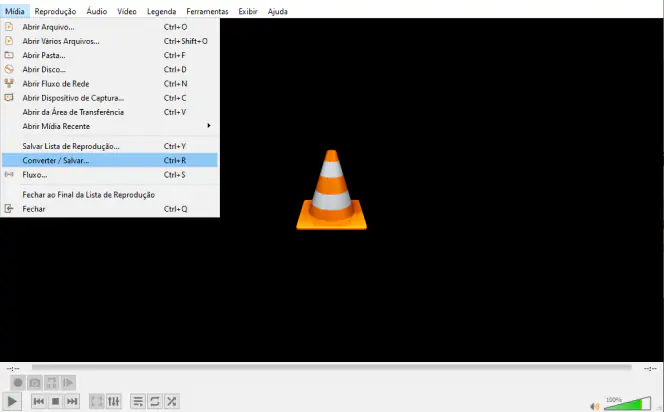Choose Abrir Arquivo... from the menu
664x412 pixels.
pos(110,27)
